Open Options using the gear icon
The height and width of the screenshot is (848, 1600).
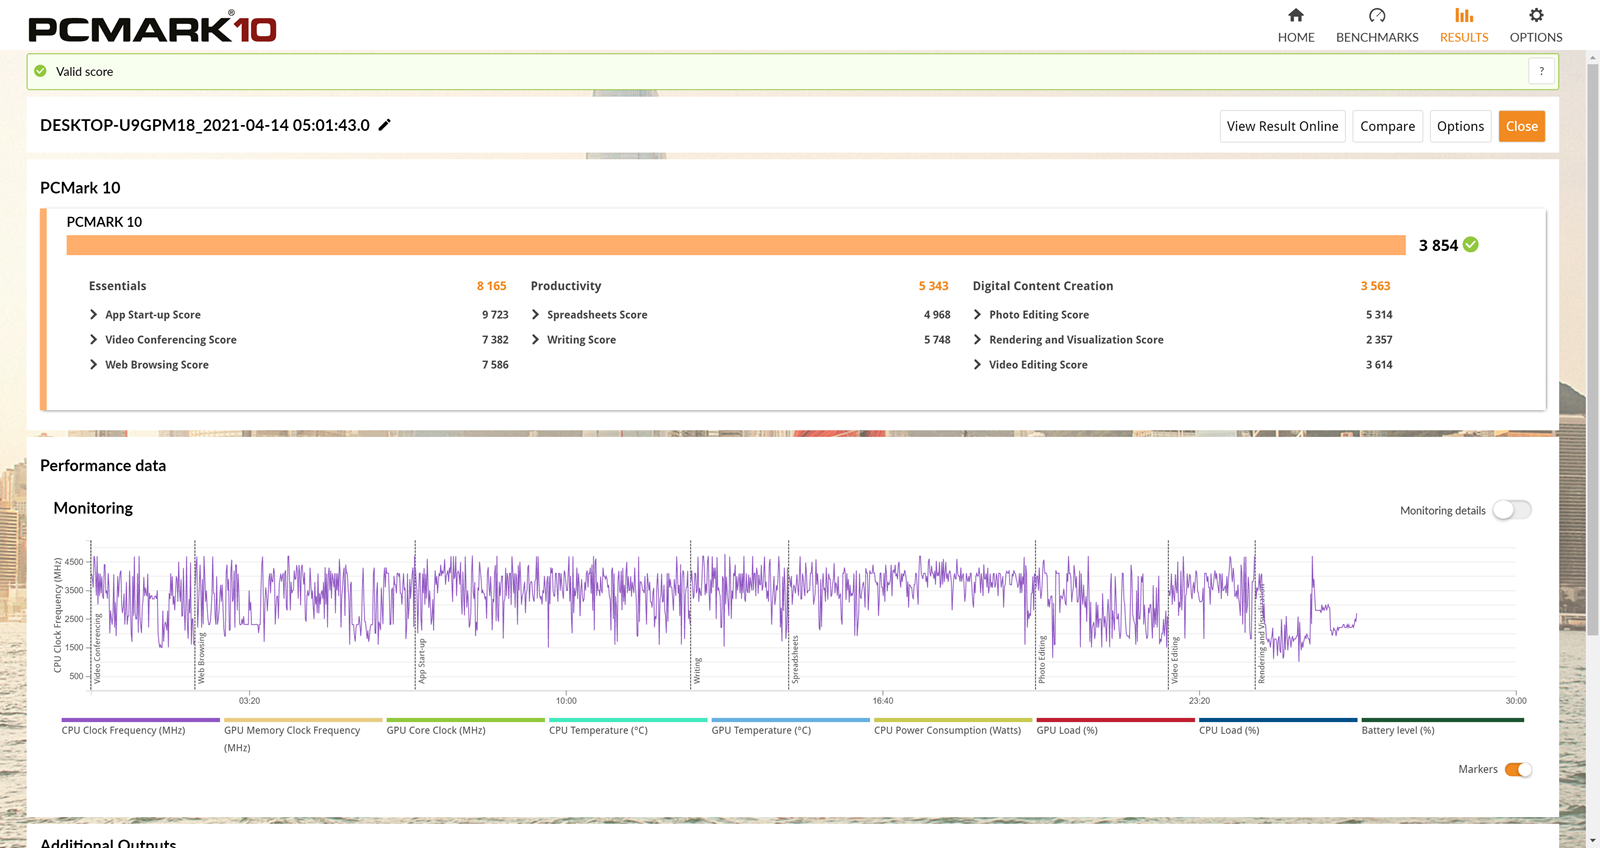[x=1536, y=15]
